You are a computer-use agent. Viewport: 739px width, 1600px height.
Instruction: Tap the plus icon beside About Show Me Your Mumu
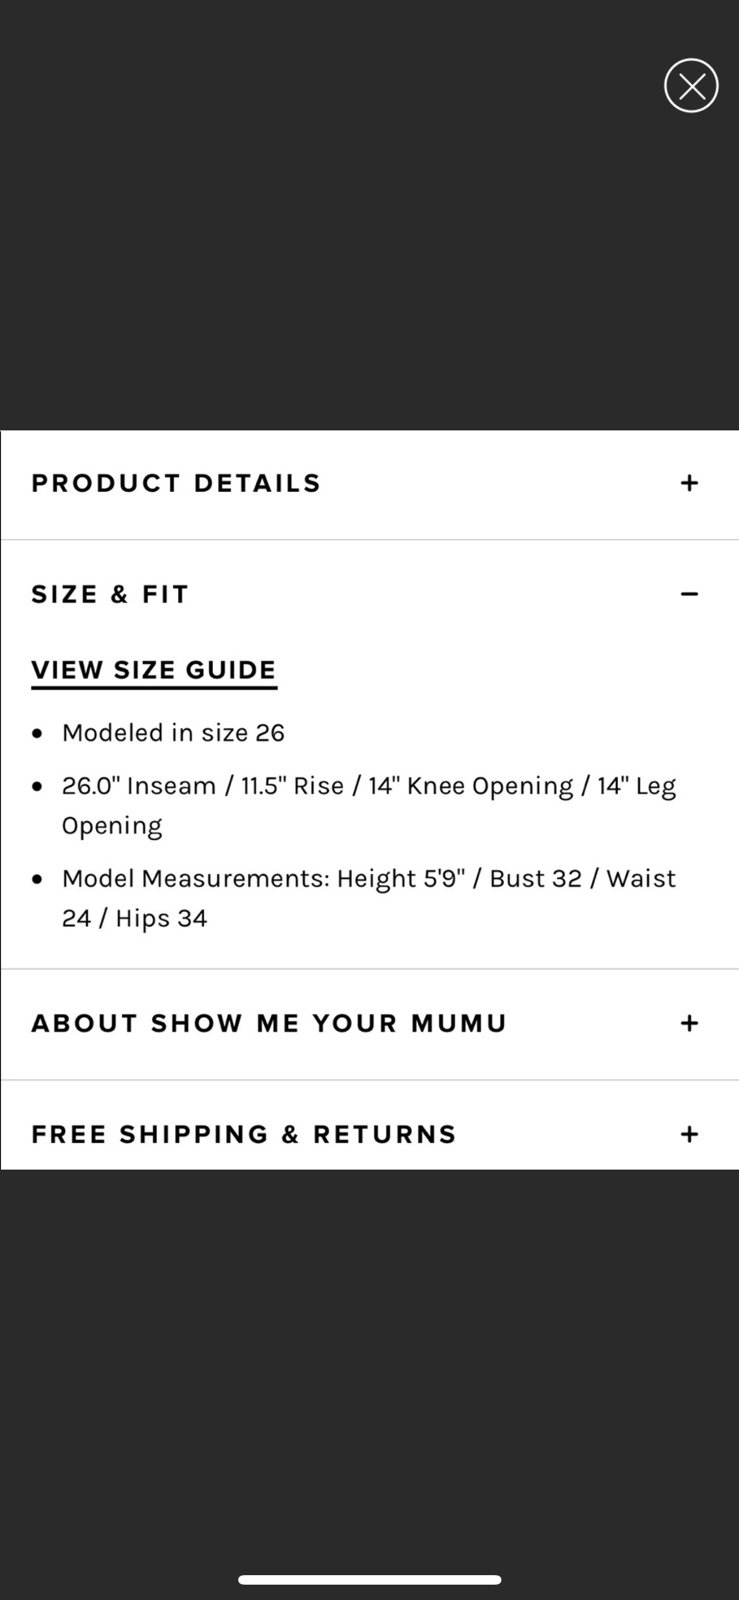689,1023
